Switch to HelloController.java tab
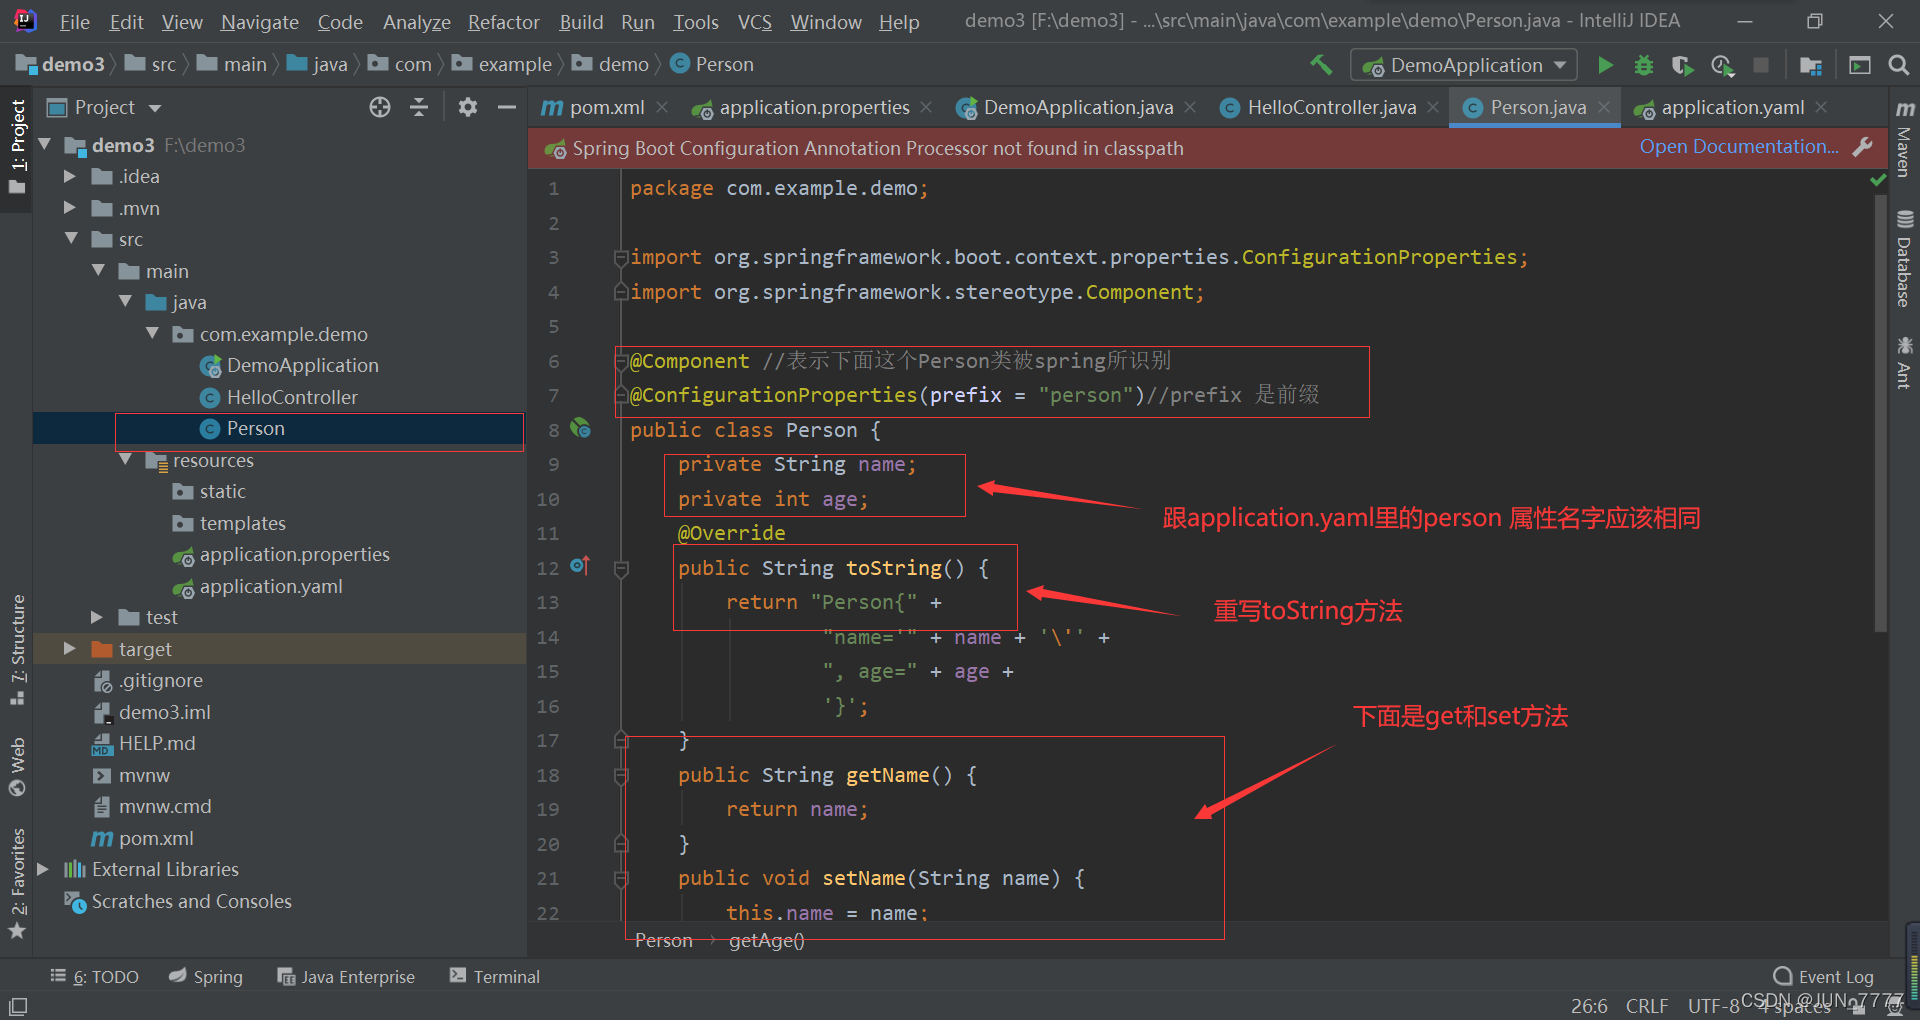This screenshot has width=1920, height=1020. click(x=1331, y=107)
